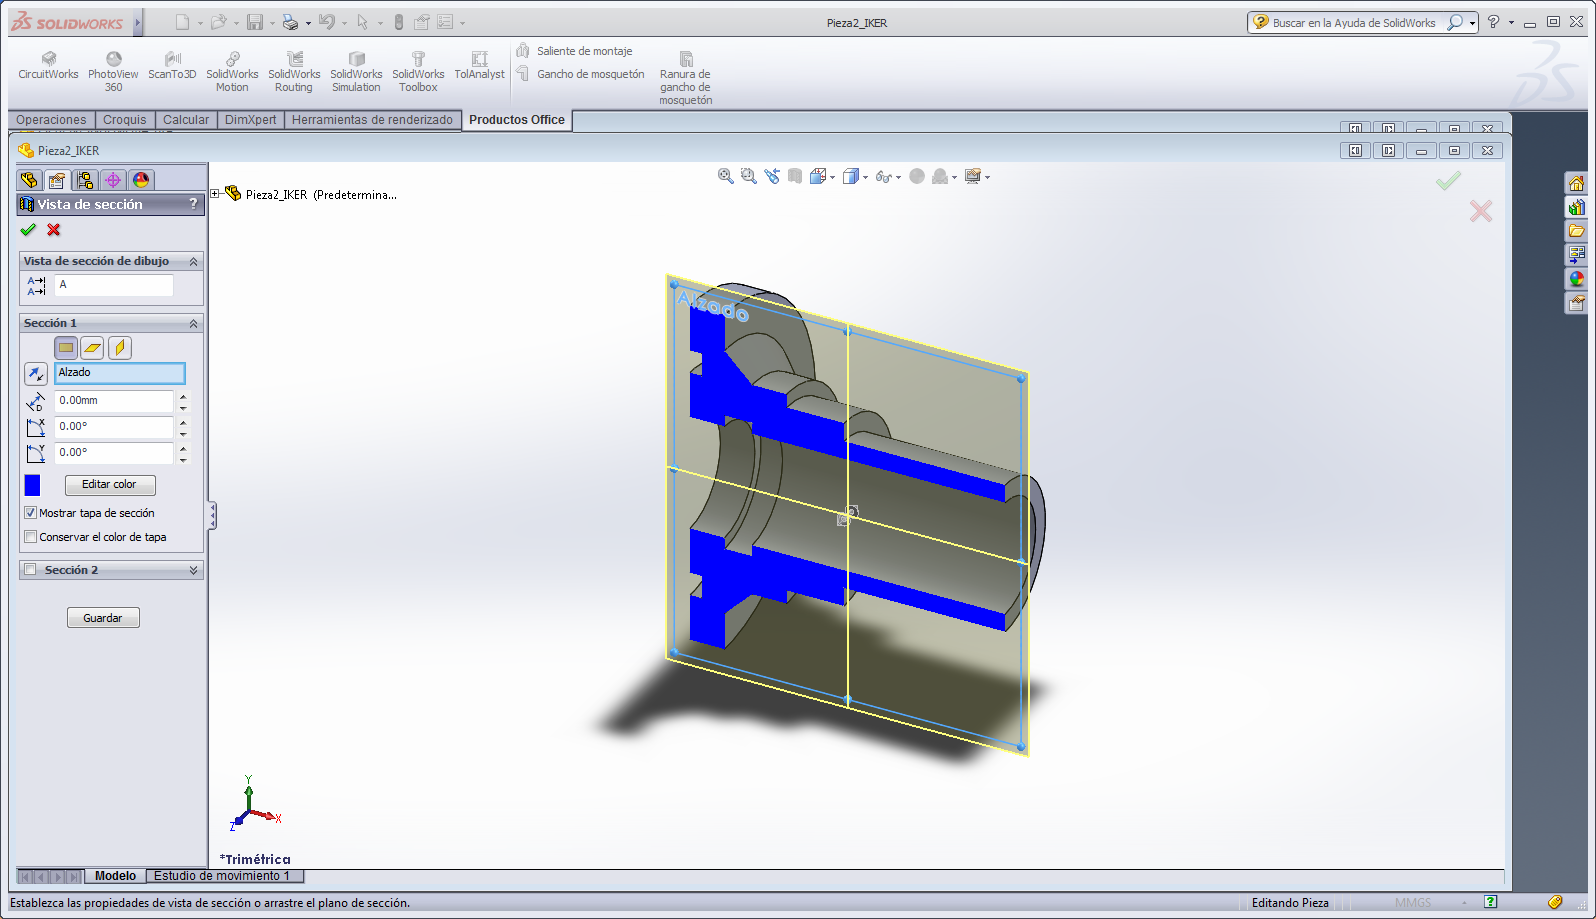Open SolidWorks Toolbox add-in icon

click(x=418, y=60)
